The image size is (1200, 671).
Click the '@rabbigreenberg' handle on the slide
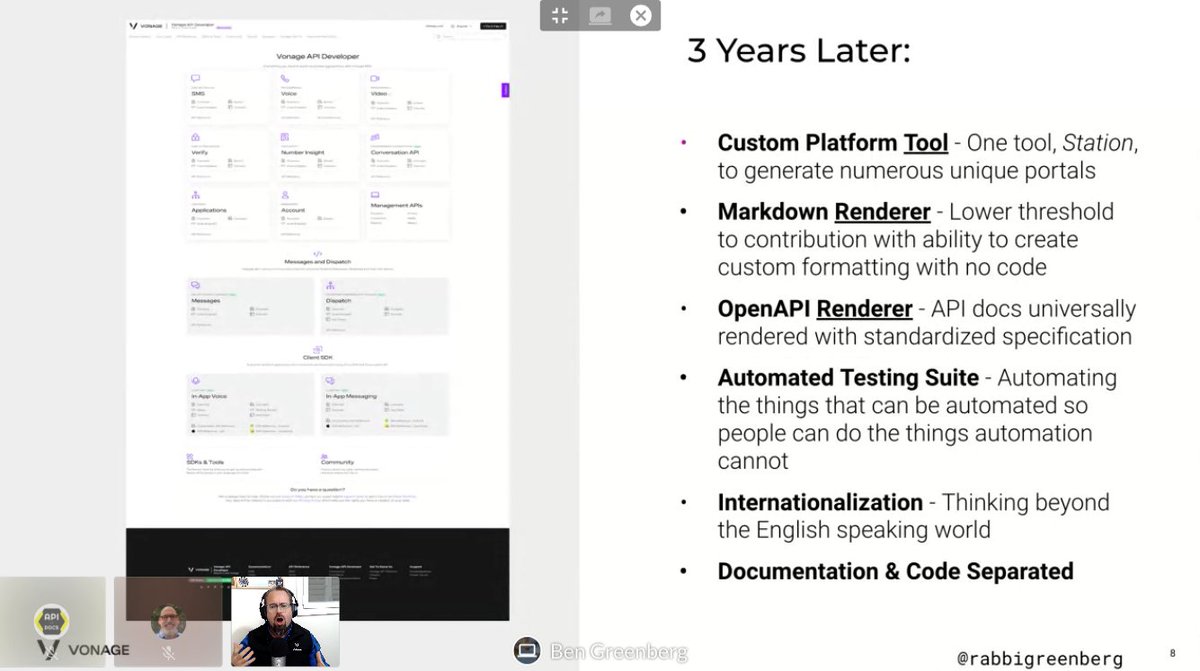(1040, 659)
